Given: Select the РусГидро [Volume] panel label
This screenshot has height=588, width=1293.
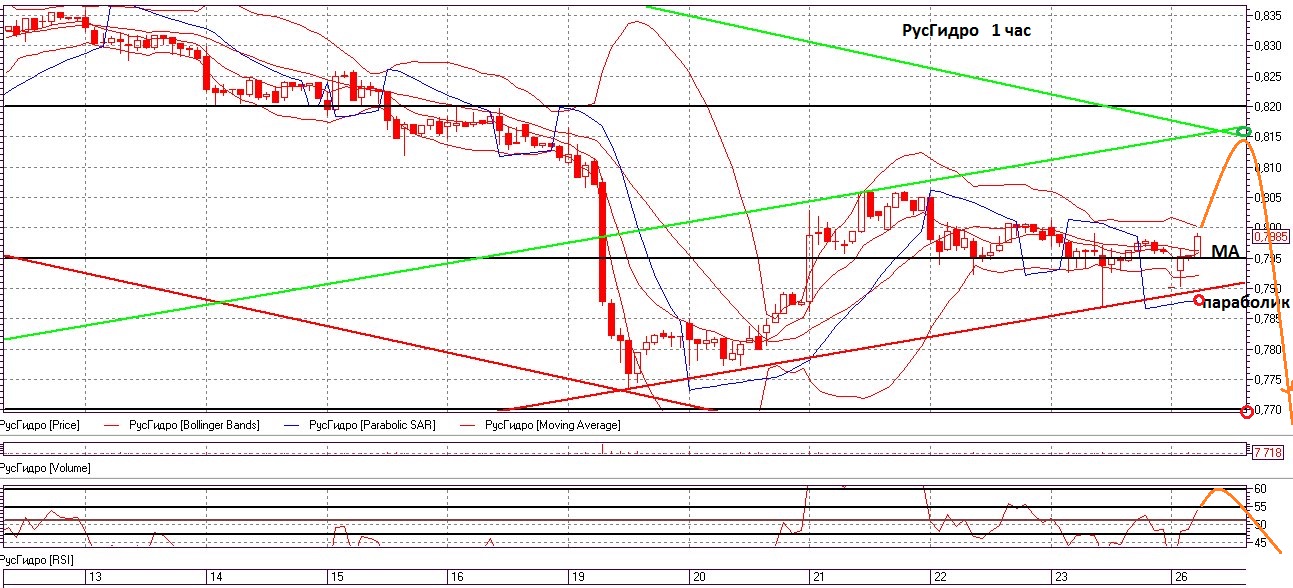Looking at the screenshot, I should [x=44, y=467].
